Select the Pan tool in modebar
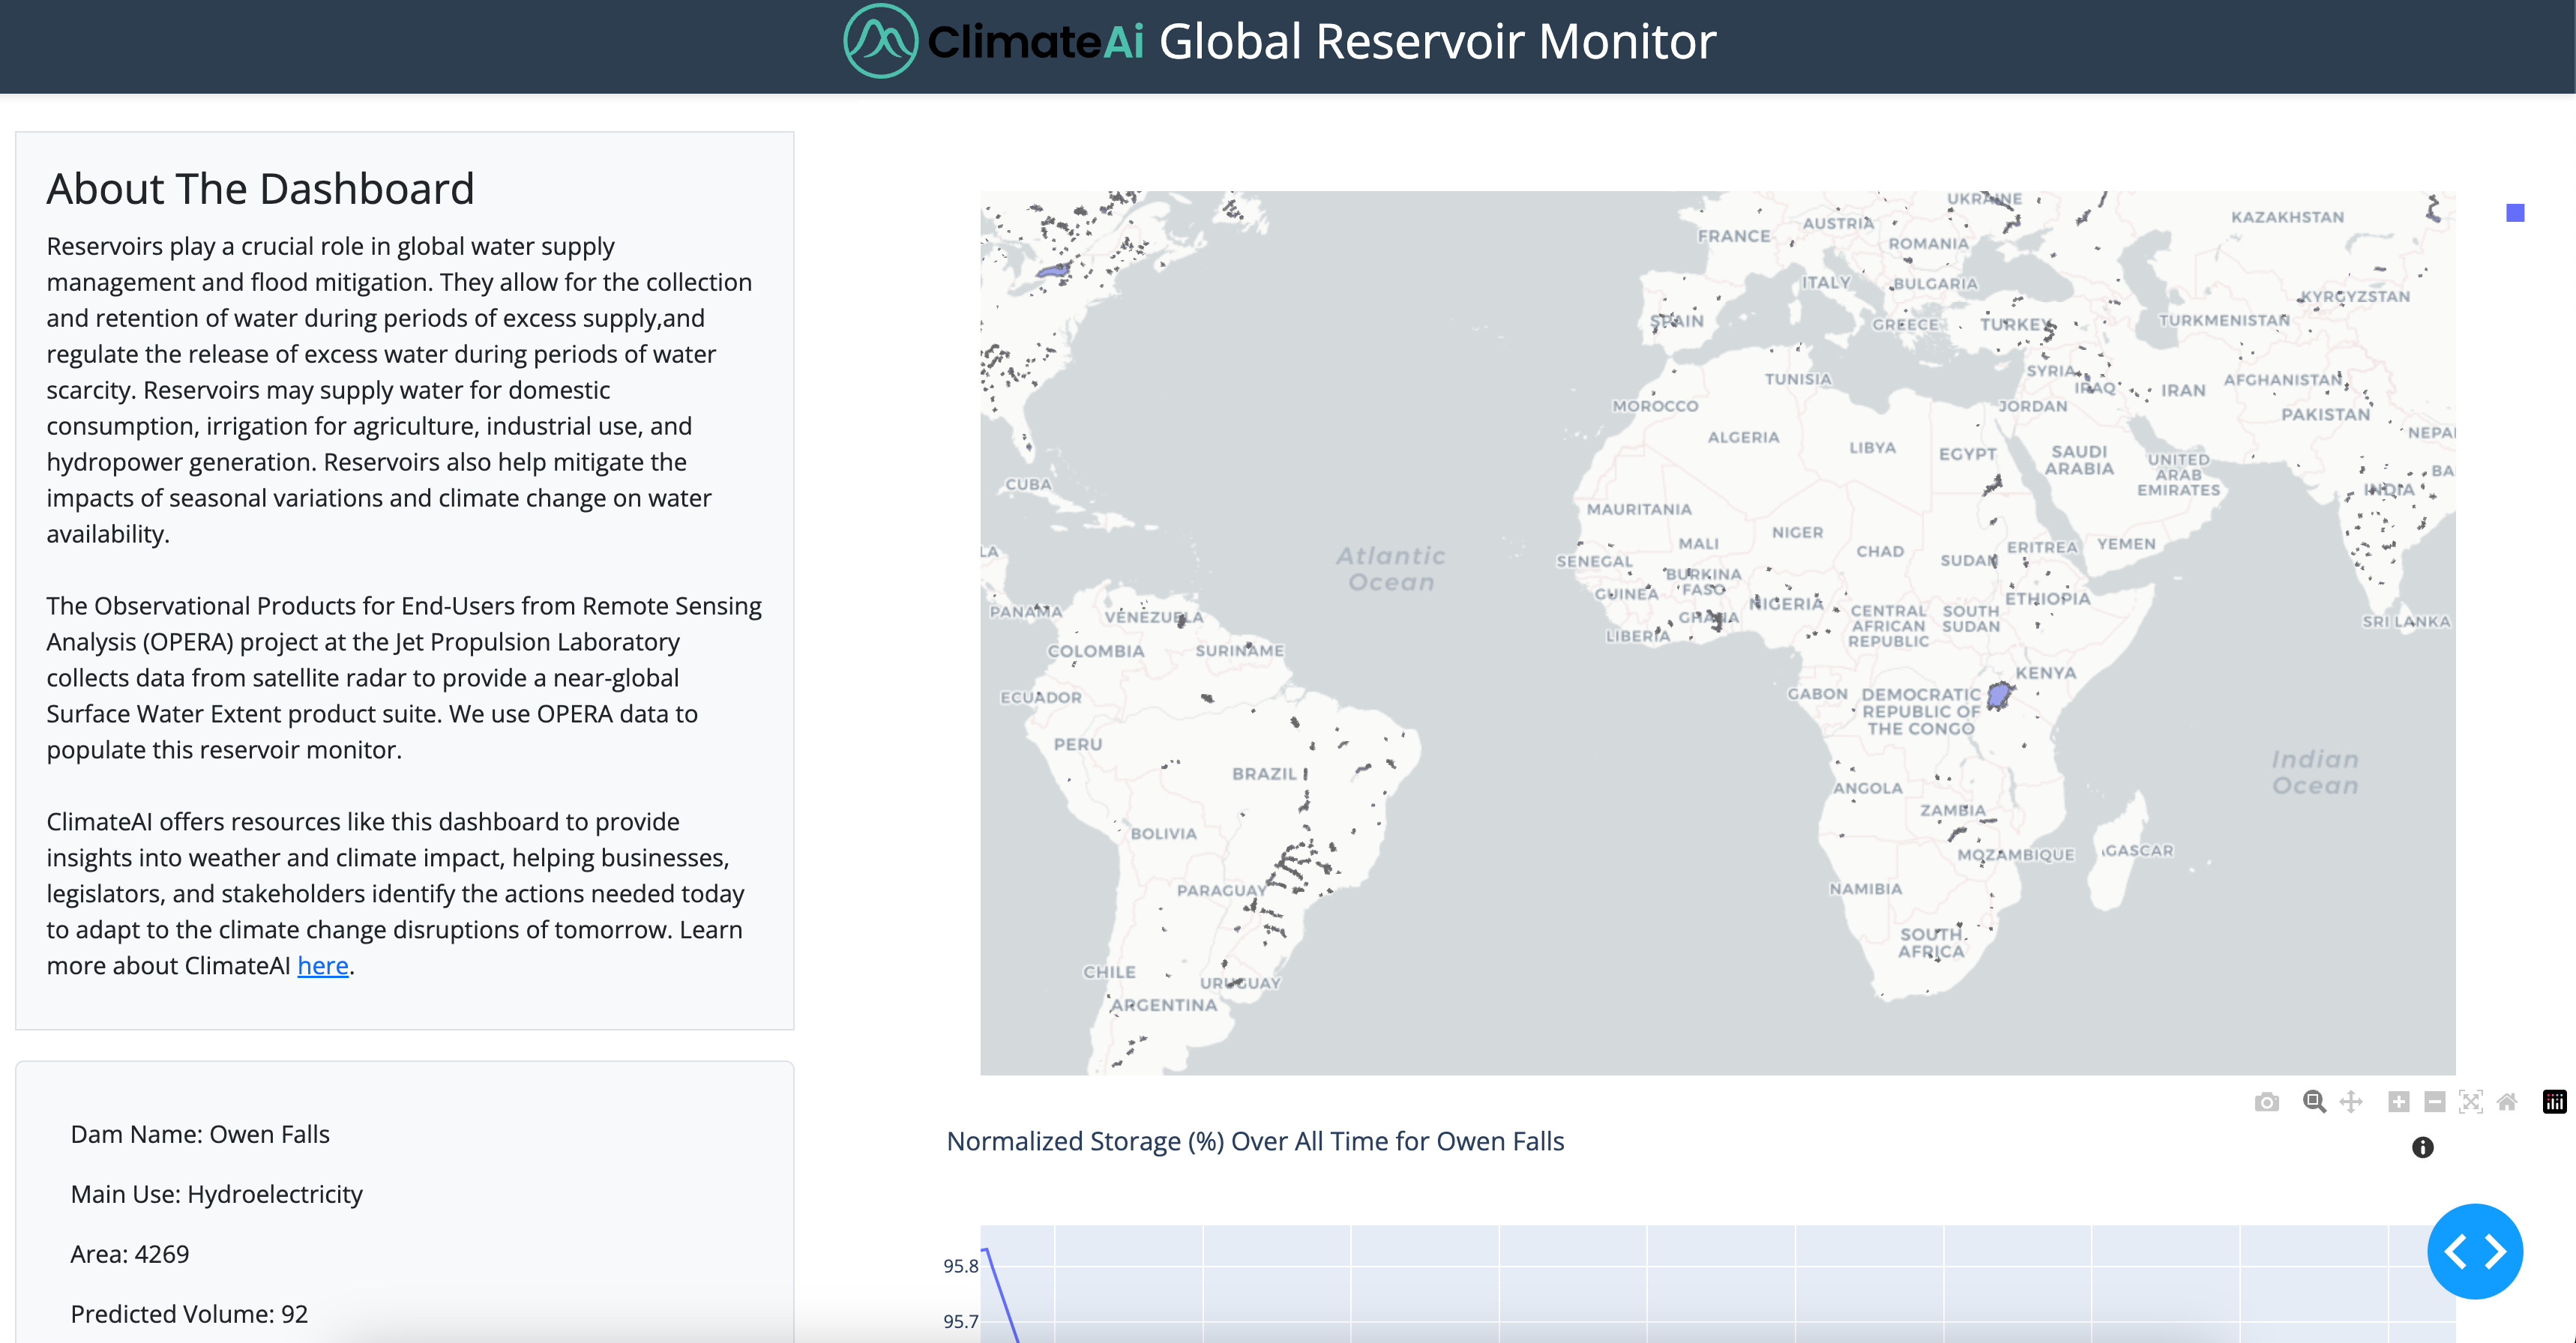 (2351, 1102)
